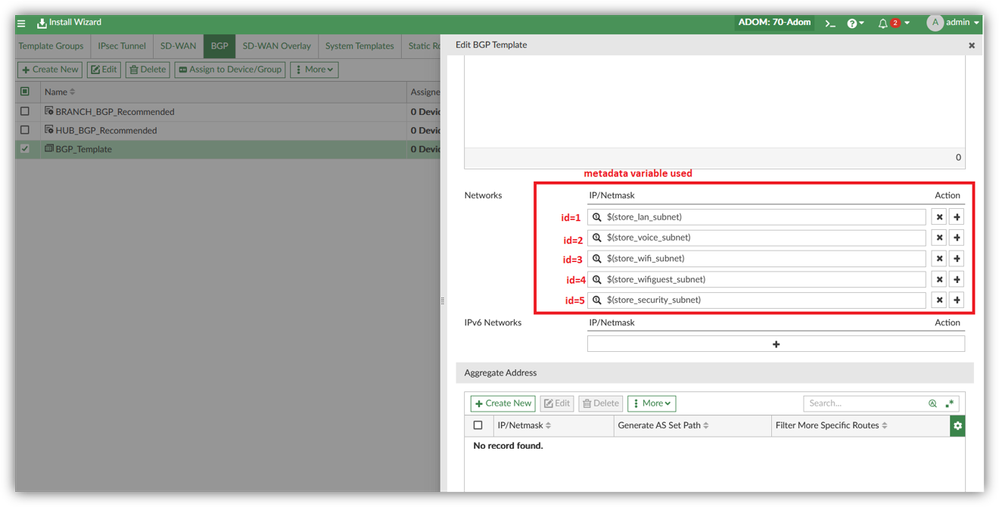Screen dimensions: 999x507
Task: Add an IPv6 Networks entry
Action: tap(776, 344)
